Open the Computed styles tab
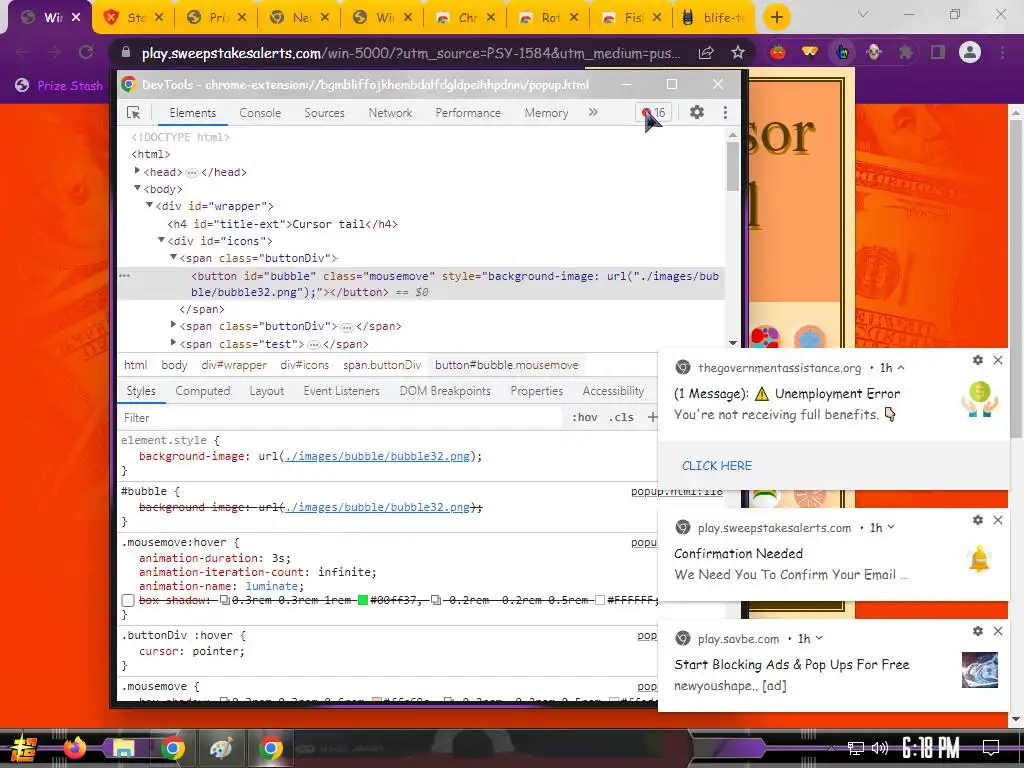This screenshot has width=1024, height=768. pos(202,391)
